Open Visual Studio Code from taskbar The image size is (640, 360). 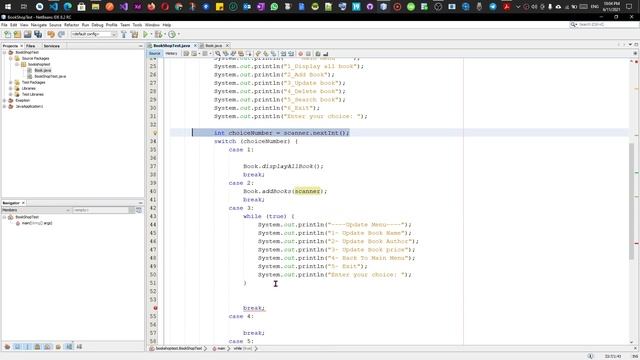pos(53,7)
